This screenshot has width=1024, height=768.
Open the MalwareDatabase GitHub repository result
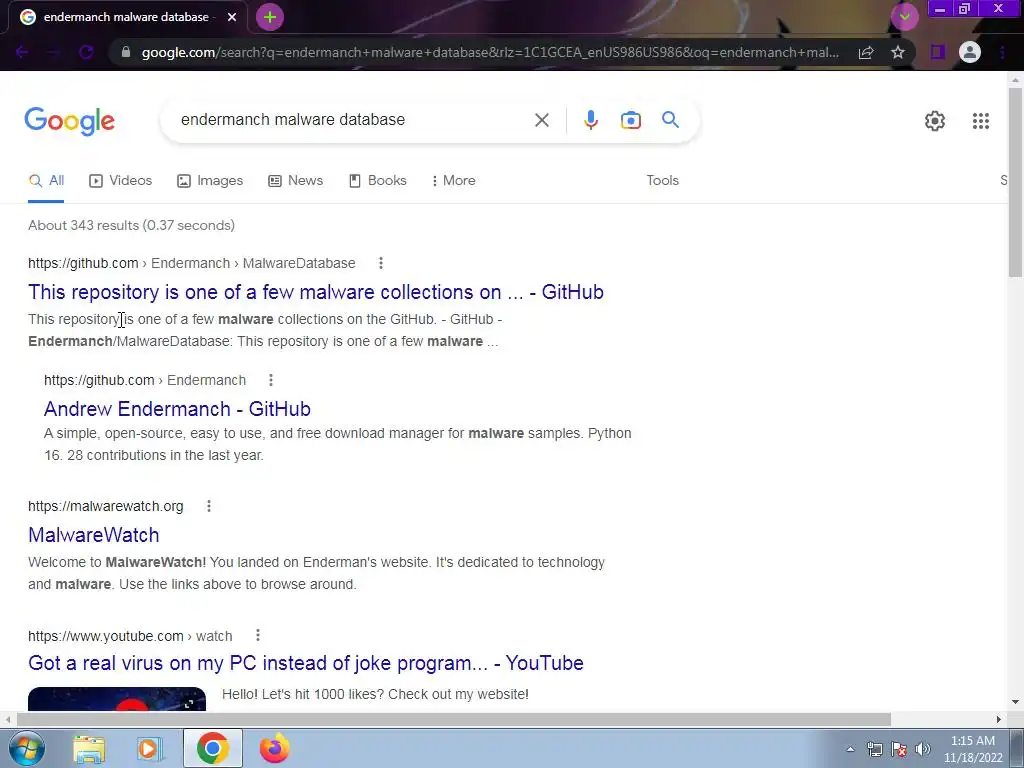(x=315, y=292)
